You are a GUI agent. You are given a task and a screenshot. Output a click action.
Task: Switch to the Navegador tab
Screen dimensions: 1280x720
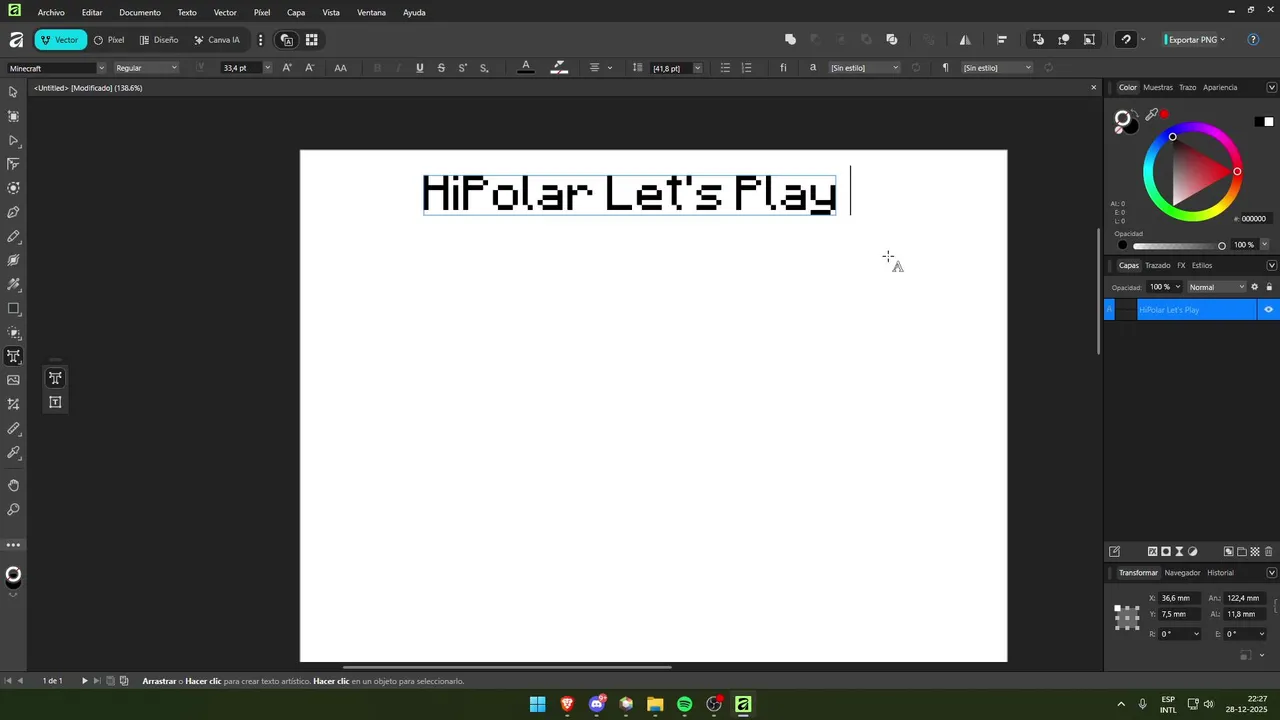pyautogui.click(x=1182, y=573)
